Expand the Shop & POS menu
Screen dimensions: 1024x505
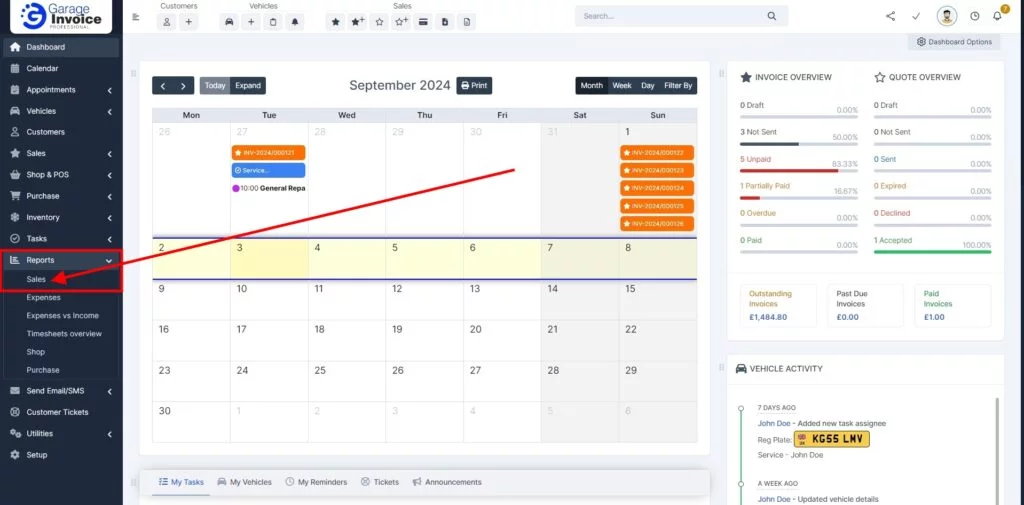pyautogui.click(x=61, y=175)
